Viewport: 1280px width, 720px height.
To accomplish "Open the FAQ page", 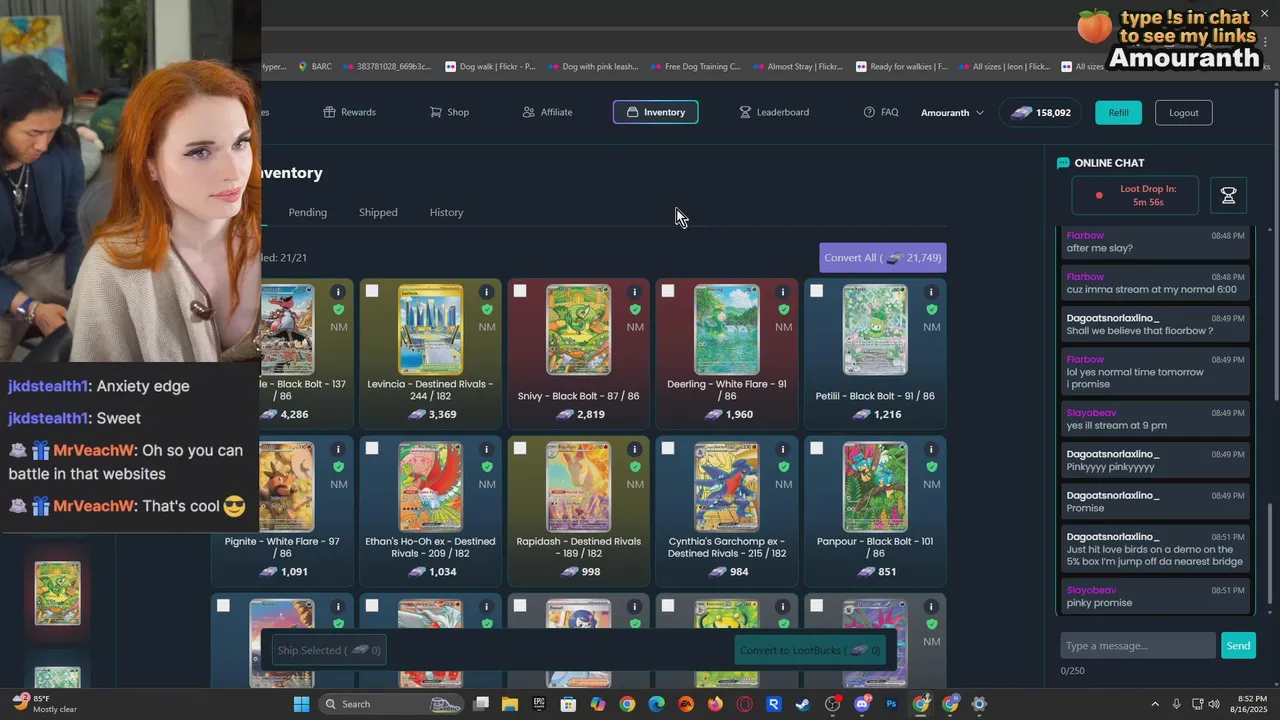I will click(881, 112).
